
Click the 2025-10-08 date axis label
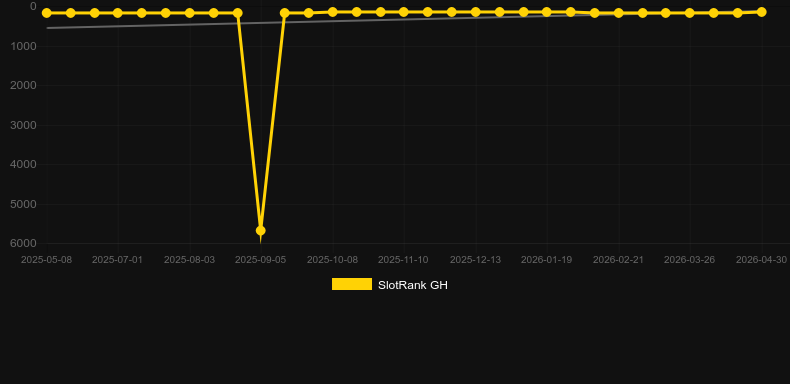[x=333, y=260]
